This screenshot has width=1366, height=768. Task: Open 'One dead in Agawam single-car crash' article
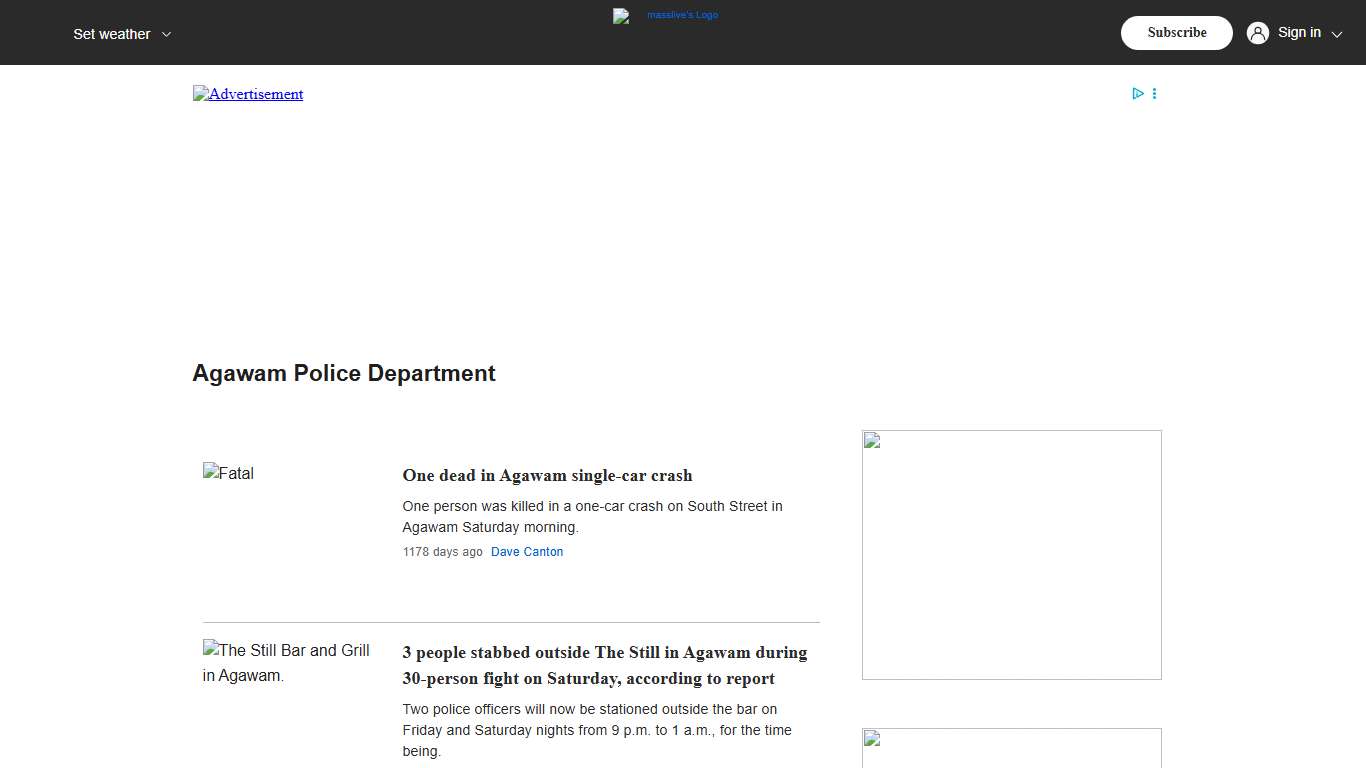pos(546,475)
